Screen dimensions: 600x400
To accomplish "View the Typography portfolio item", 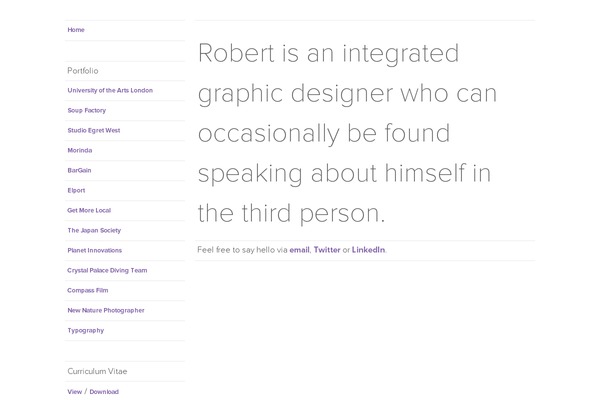I will pyautogui.click(x=85, y=330).
